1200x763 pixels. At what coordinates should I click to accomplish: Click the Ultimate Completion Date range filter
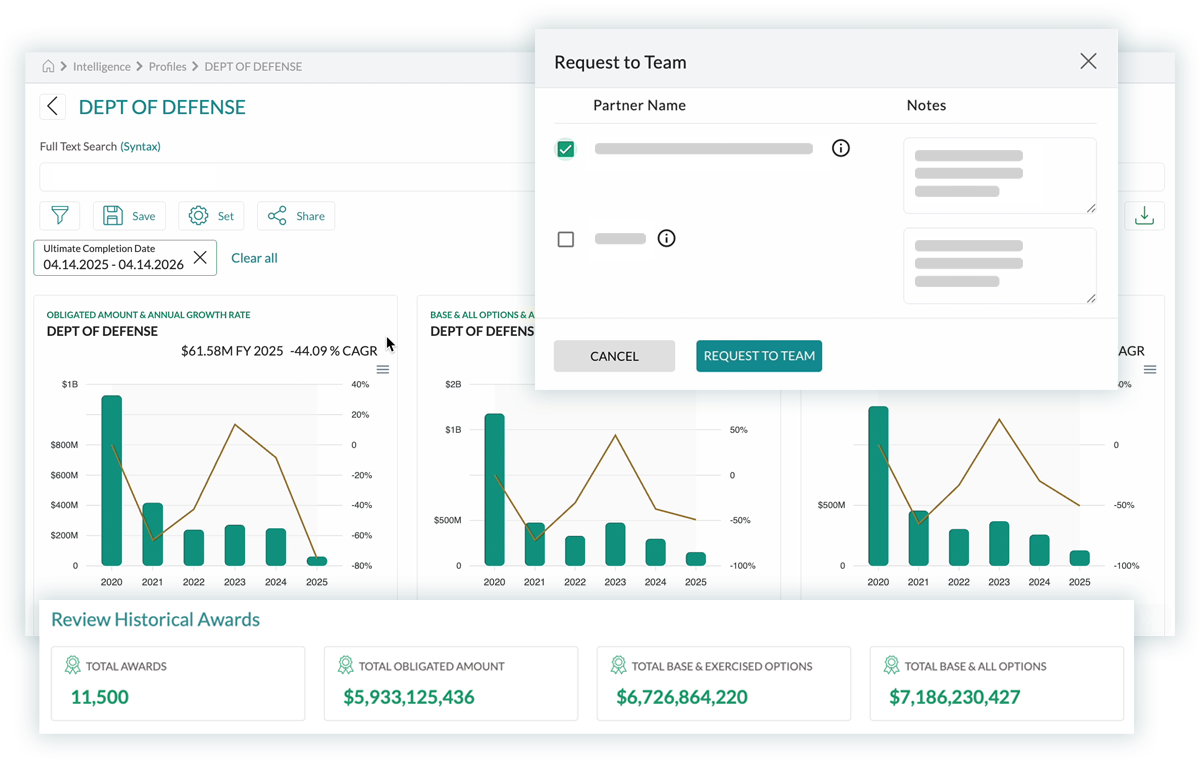(125, 257)
